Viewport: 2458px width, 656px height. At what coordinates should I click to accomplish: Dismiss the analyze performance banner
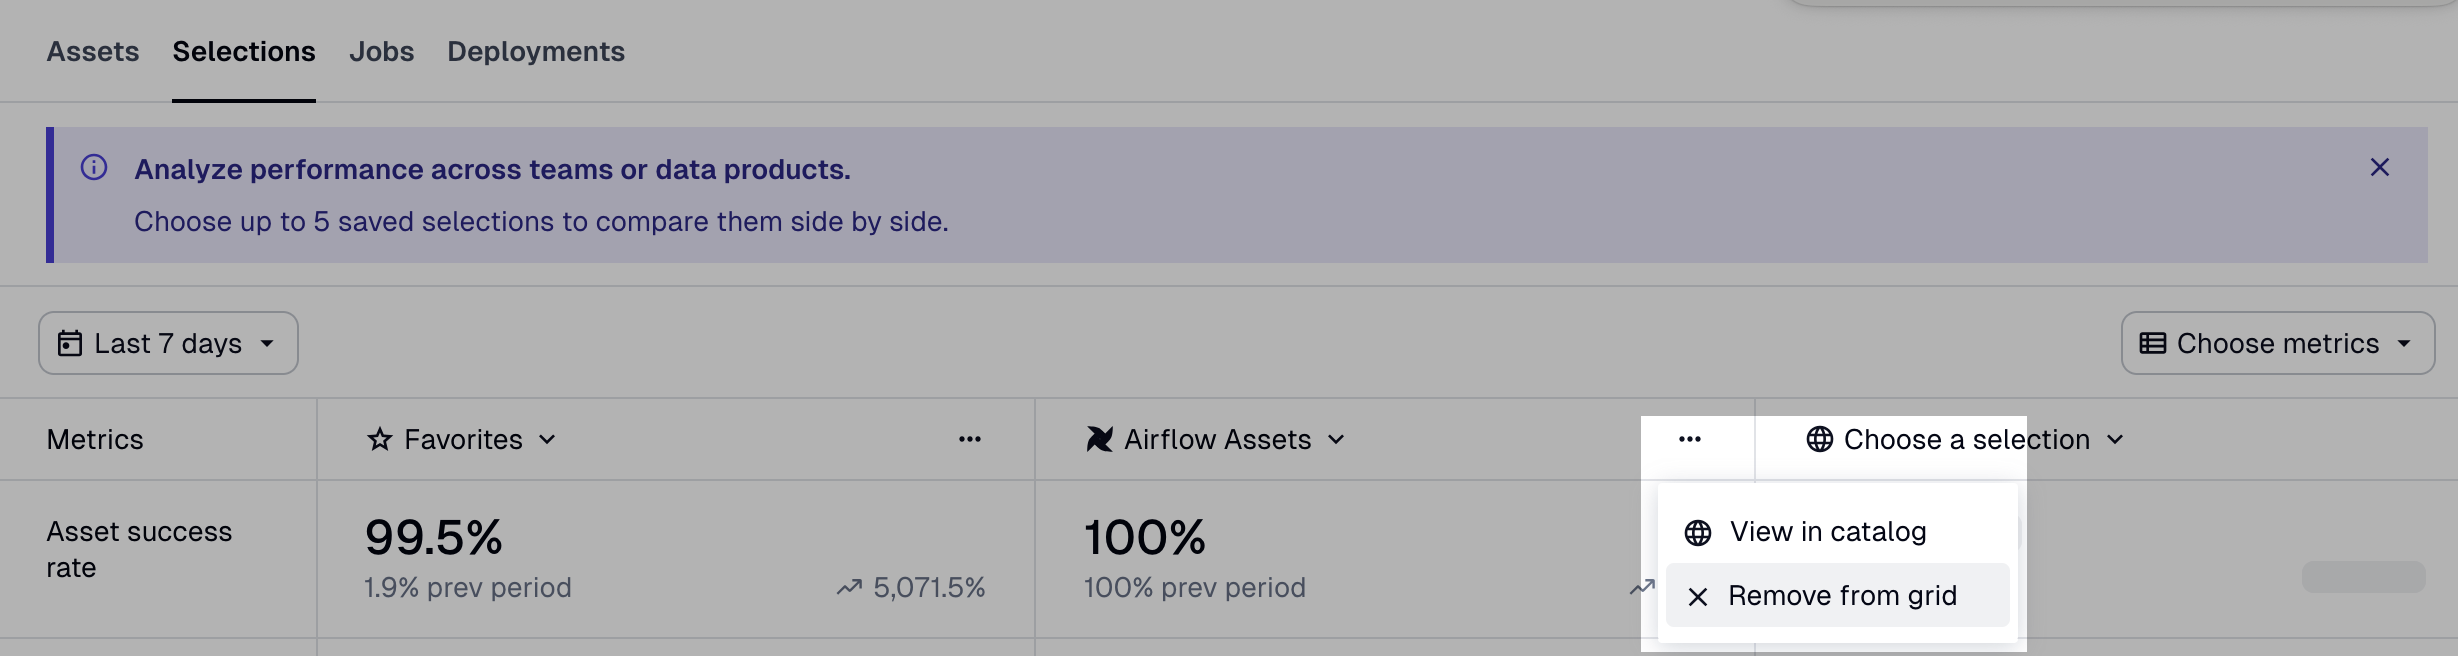click(x=2379, y=168)
